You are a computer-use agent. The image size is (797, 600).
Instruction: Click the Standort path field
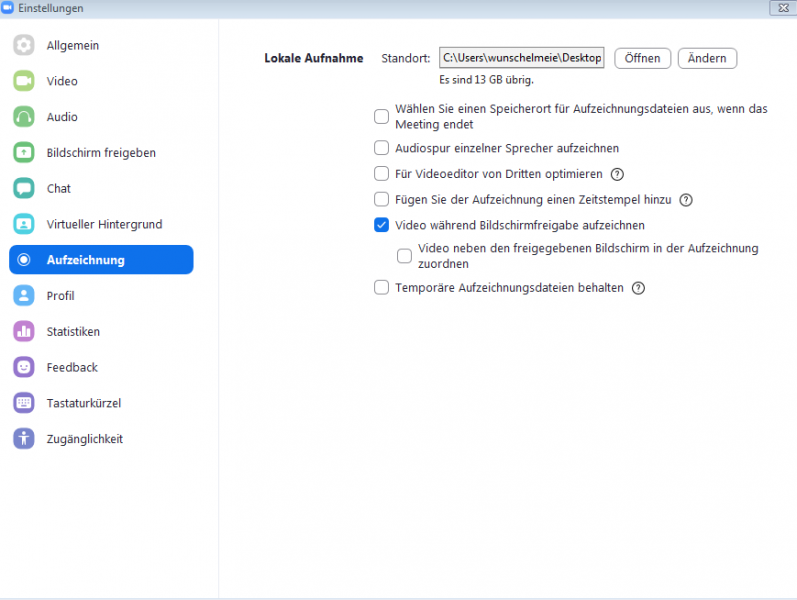[x=522, y=58]
